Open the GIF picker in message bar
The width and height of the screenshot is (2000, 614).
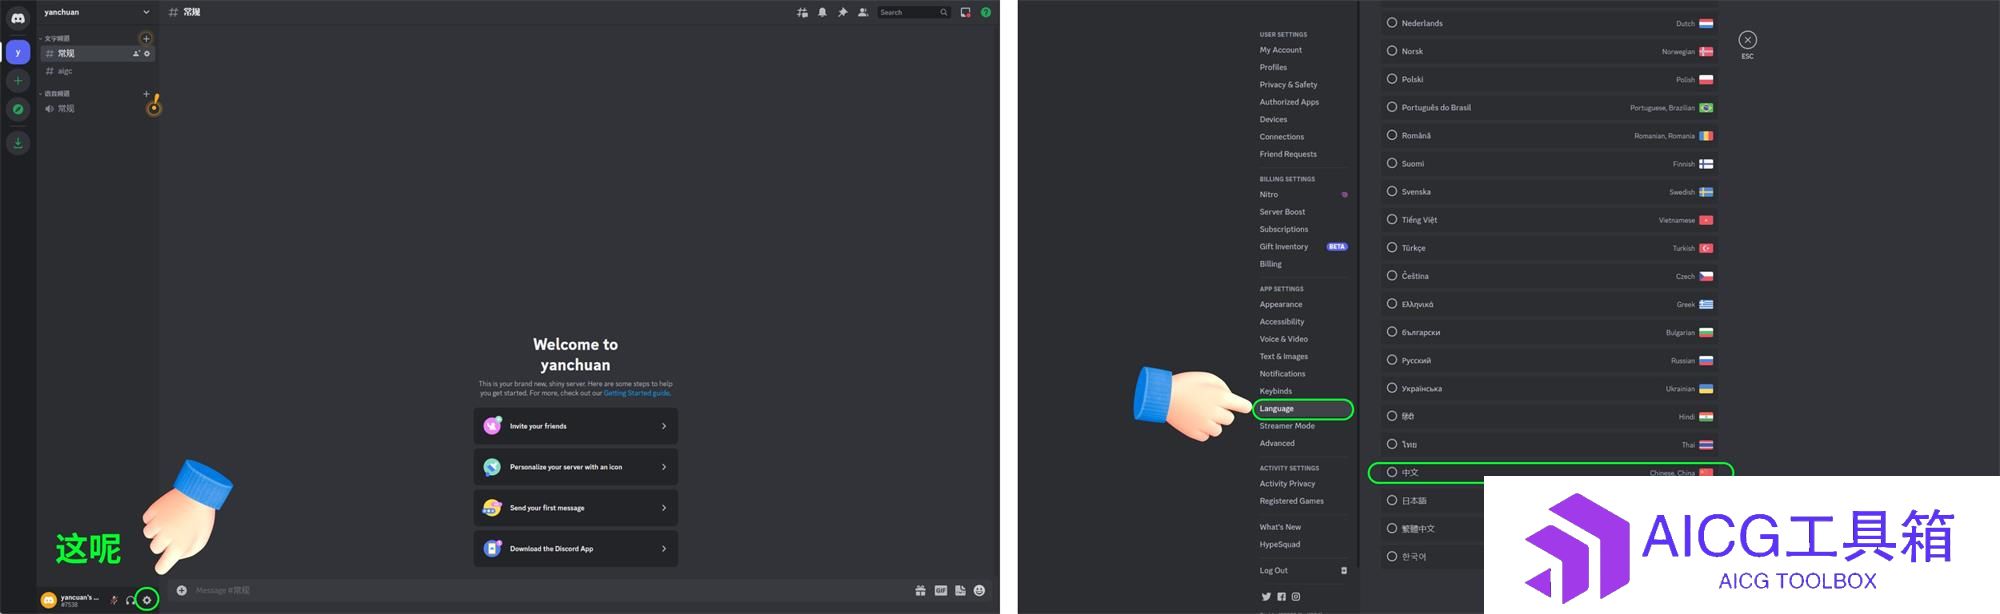(x=940, y=590)
